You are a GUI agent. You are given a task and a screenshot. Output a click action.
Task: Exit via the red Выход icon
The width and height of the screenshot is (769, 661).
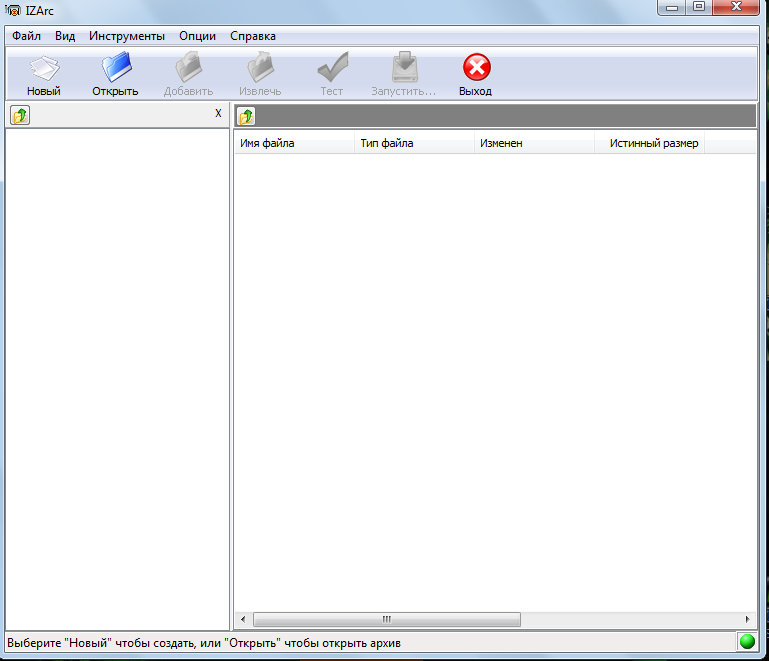tap(476, 67)
